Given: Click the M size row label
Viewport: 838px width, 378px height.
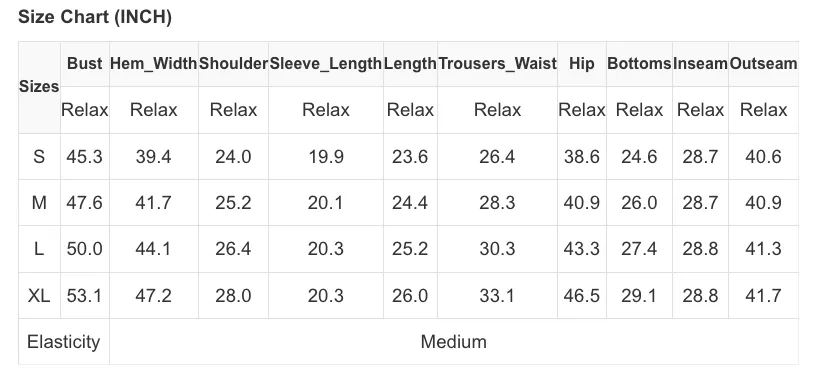Looking at the screenshot, I should pyautogui.click(x=39, y=203).
